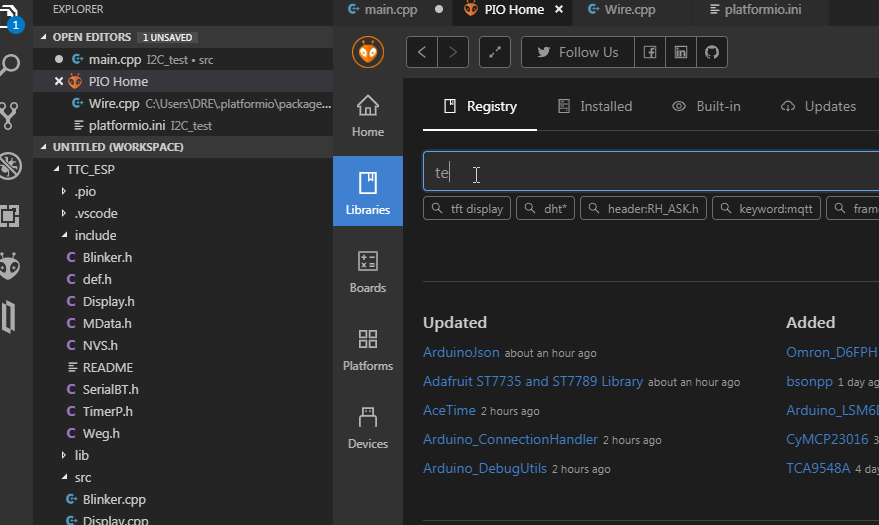Click the 'header:RH_ASK.h' search suggestion

[x=644, y=208]
